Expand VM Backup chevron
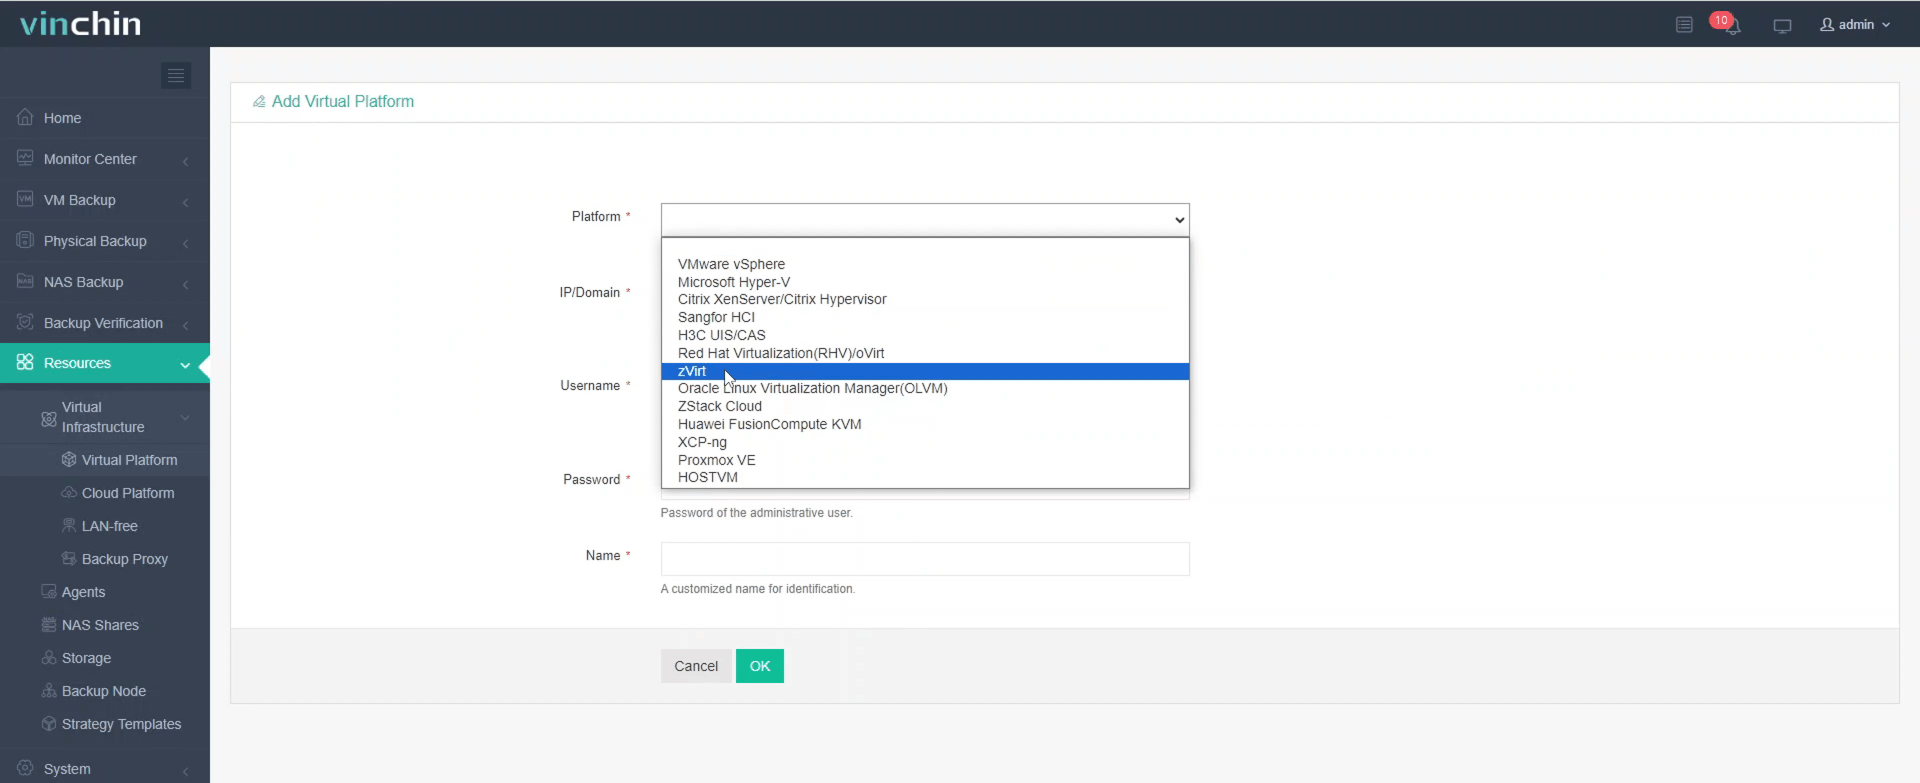This screenshot has height=783, width=1920. 185,202
